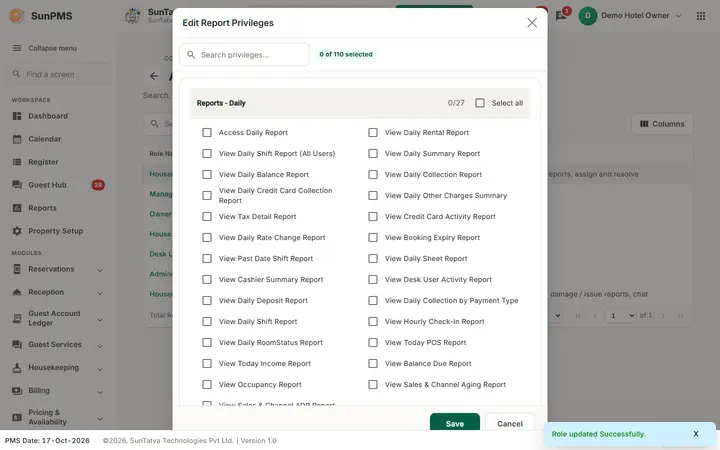Click the Pricing & Availability icon
The height and width of the screenshot is (450, 720).
[x=17, y=417]
